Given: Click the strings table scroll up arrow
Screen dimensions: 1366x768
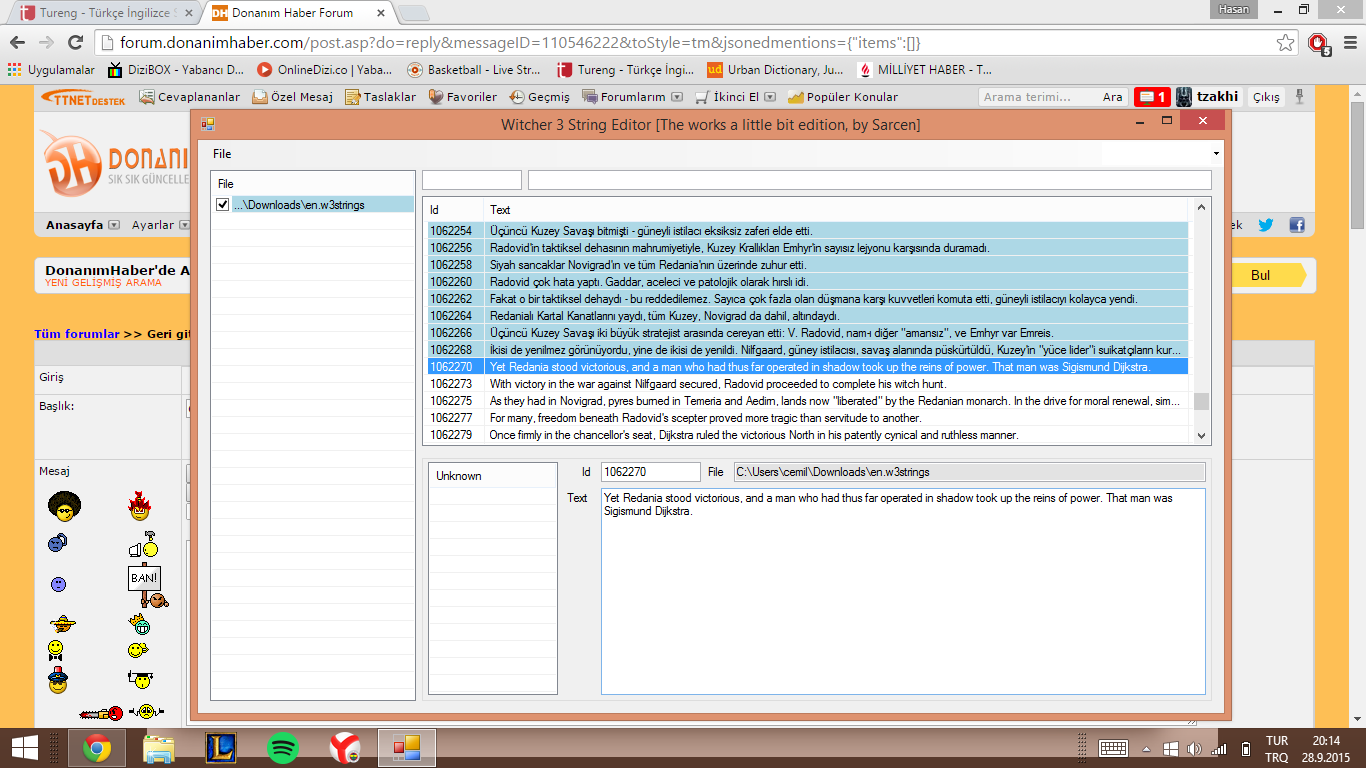Looking at the screenshot, I should 1202,208.
